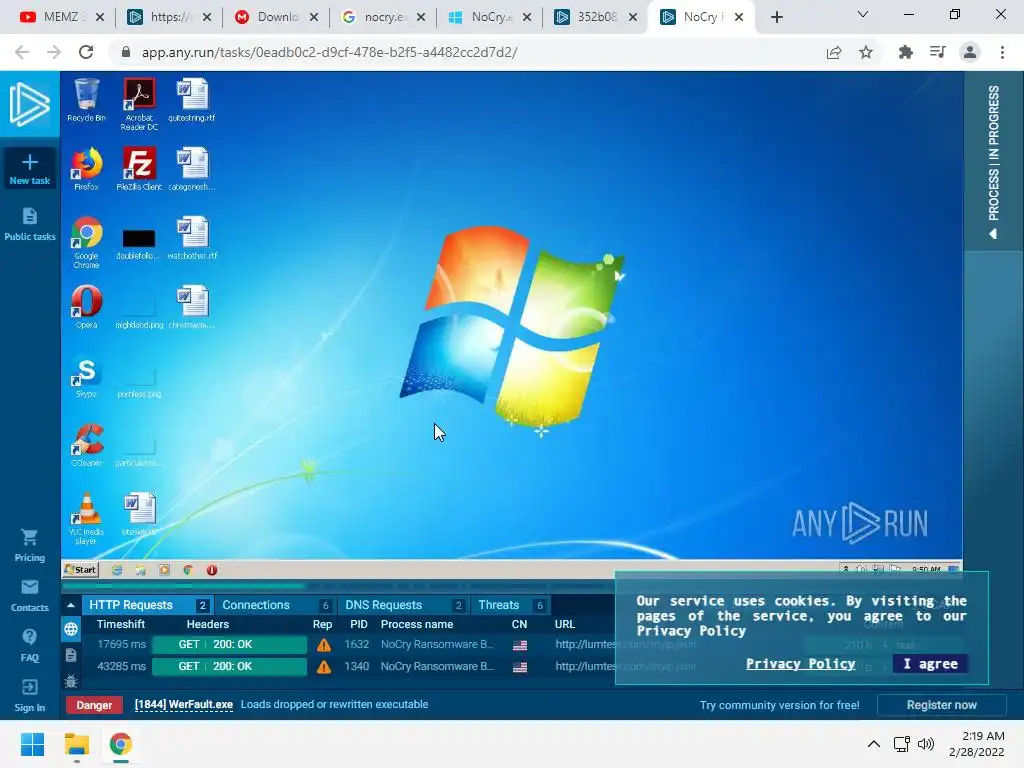Screen dimensions: 1024x768
Task: Reload the current page
Action: [86, 52]
